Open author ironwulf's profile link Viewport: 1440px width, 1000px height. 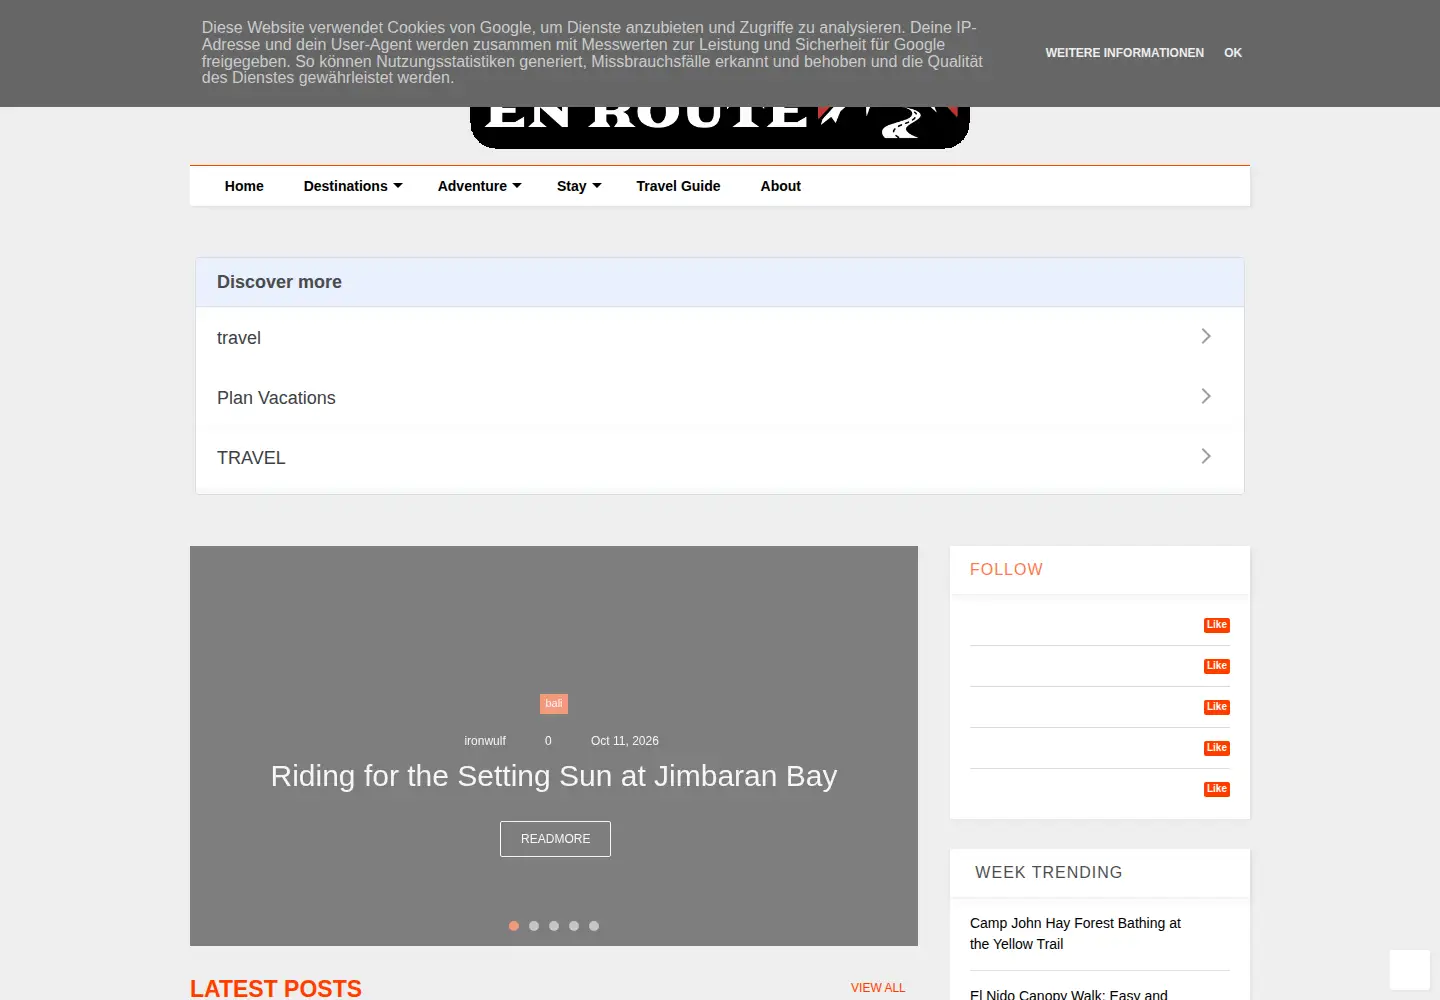click(485, 741)
